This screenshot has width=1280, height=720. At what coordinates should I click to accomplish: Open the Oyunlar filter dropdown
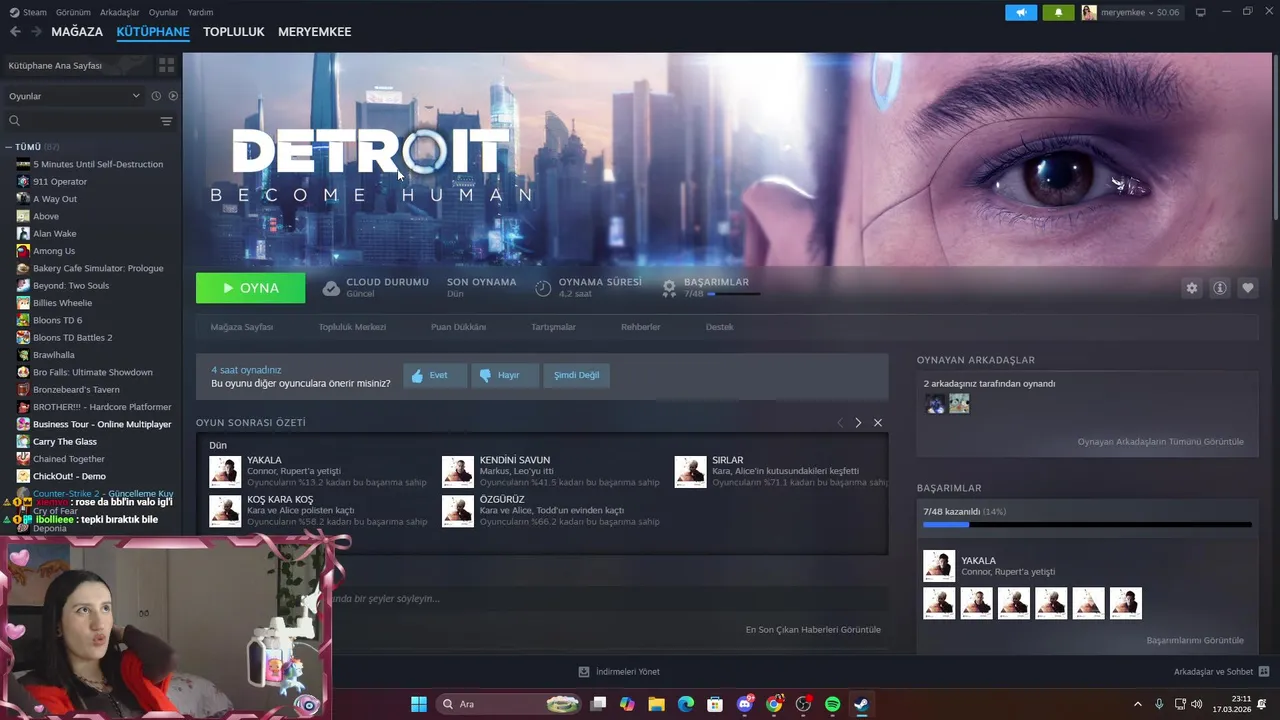pyautogui.click(x=74, y=96)
